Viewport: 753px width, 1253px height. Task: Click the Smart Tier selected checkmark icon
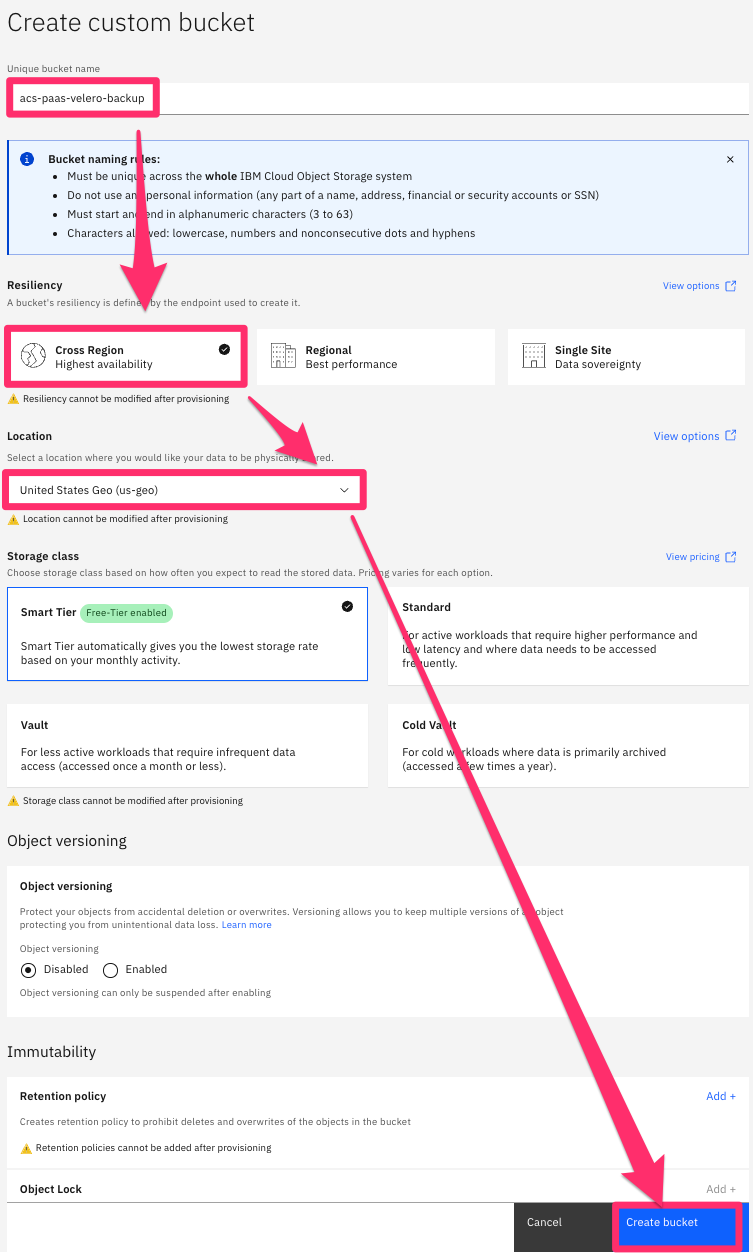[347, 606]
